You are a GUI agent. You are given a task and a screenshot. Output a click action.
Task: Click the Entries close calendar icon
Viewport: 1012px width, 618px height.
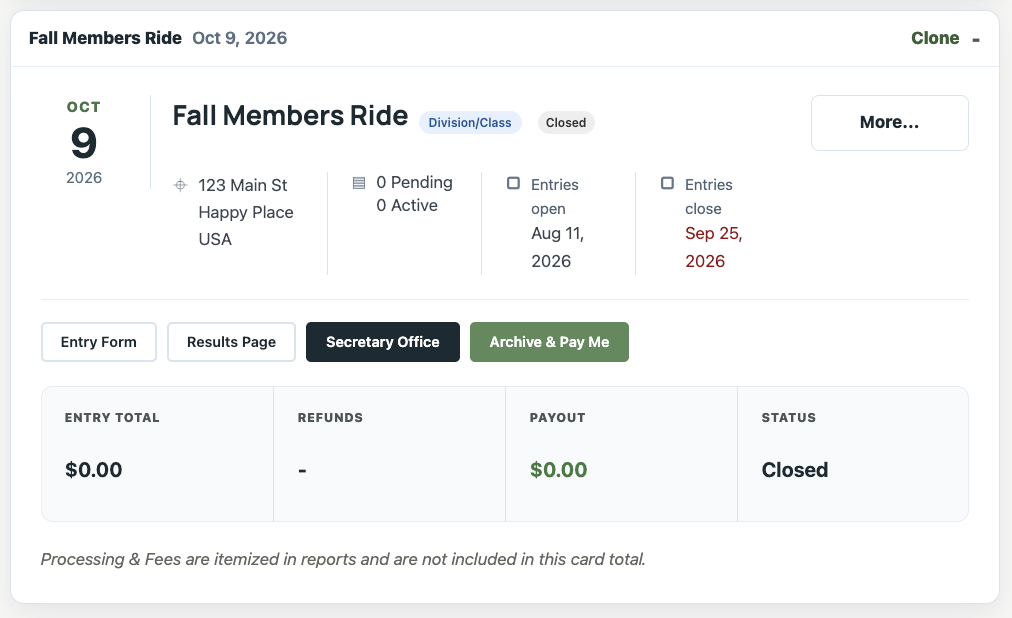pos(667,183)
